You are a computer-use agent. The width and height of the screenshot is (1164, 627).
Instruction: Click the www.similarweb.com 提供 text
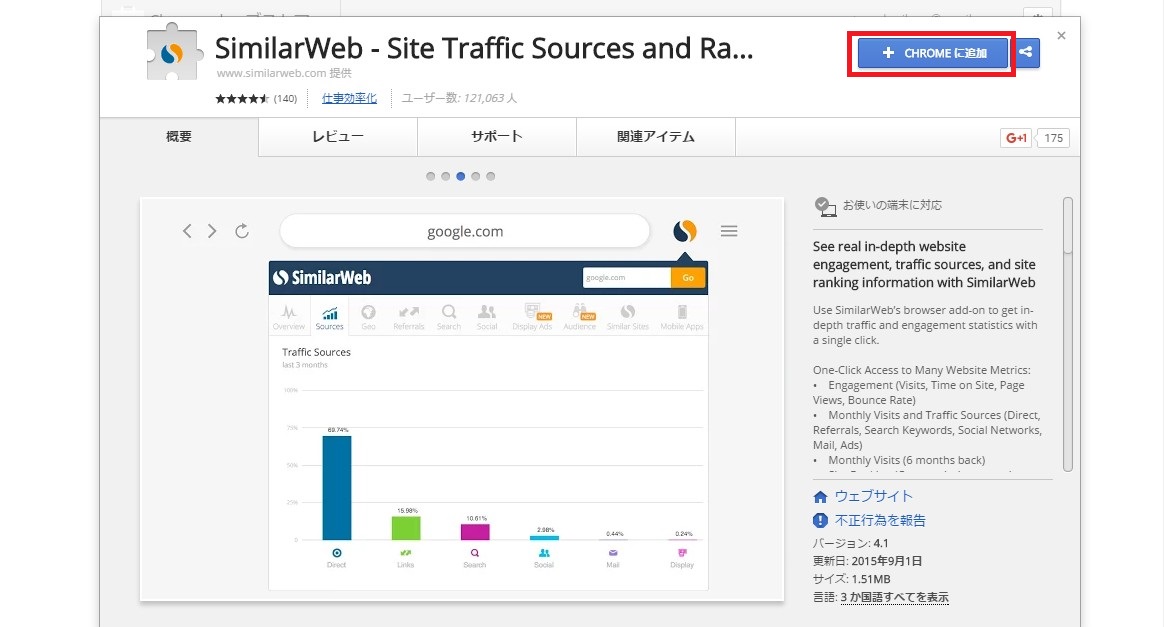click(x=284, y=73)
